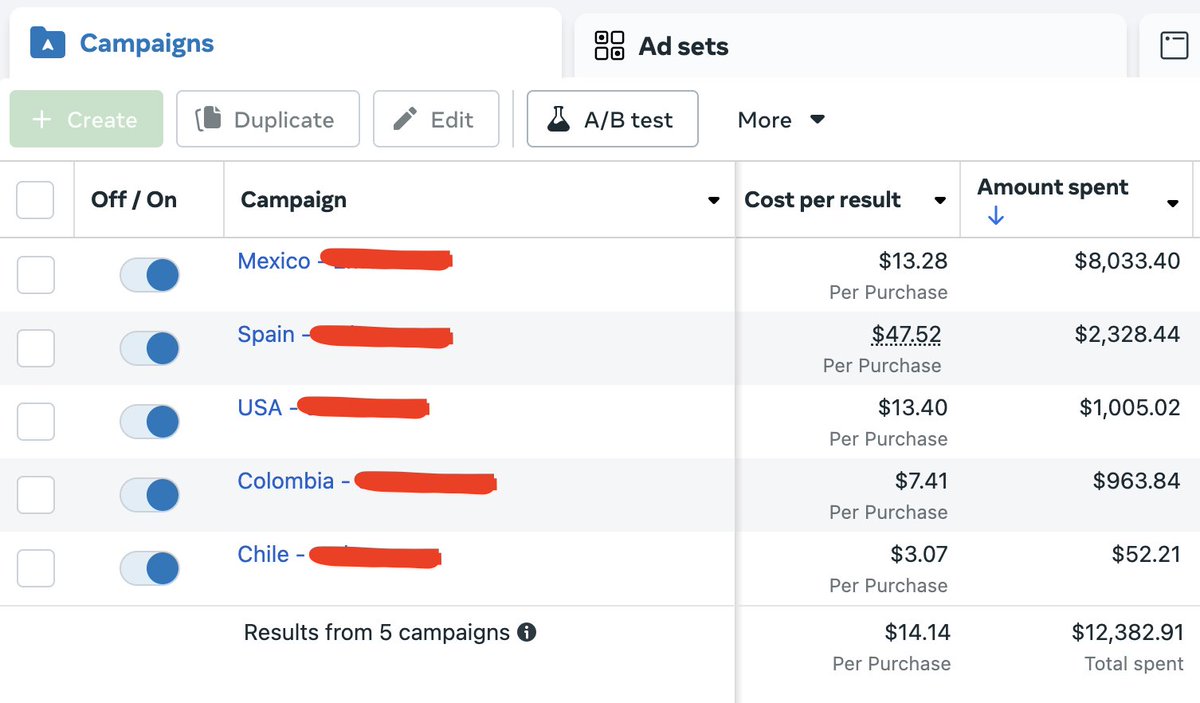This screenshot has width=1200, height=703.
Task: Click the A/B test flask icon
Action: 558,120
